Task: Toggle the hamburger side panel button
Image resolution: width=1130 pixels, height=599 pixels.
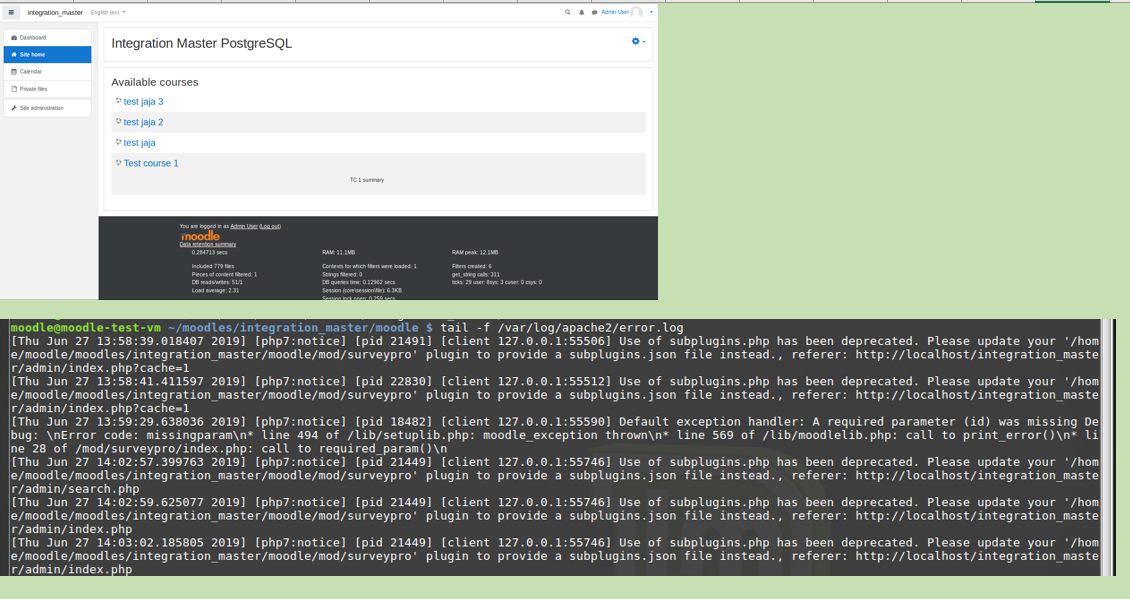Action: [11, 12]
